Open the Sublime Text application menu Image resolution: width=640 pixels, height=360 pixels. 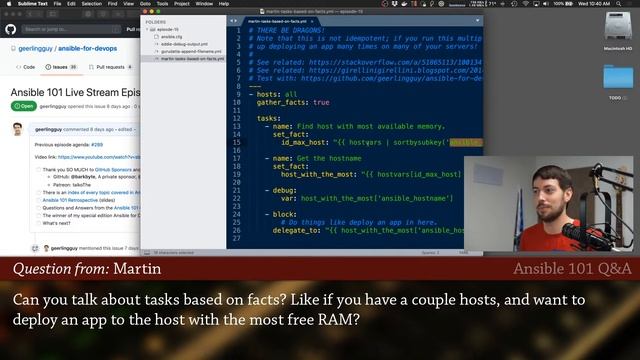pyautogui.click(x=33, y=4)
